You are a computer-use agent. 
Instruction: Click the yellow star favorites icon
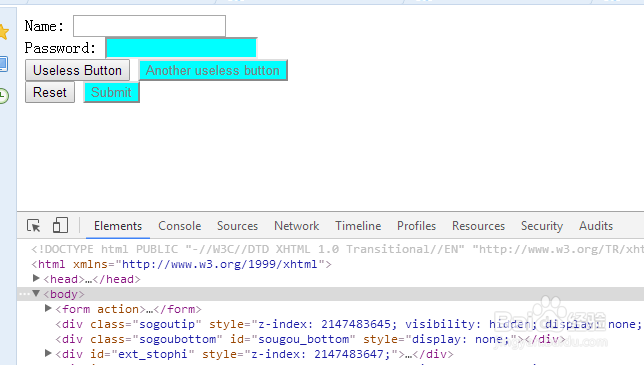click(x=4, y=32)
